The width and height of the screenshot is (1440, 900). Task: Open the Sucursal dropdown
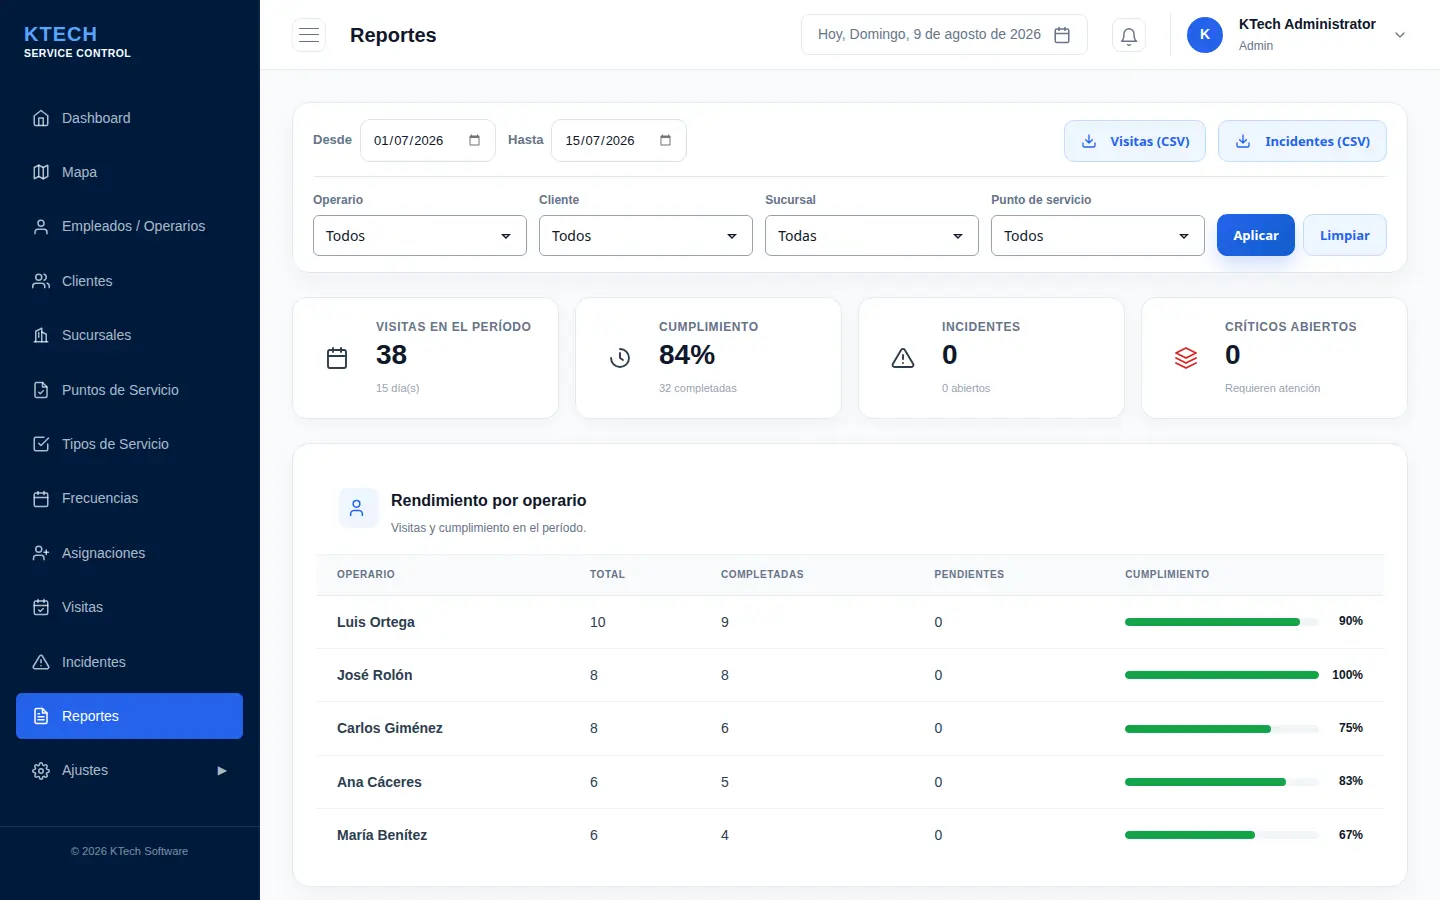(x=872, y=236)
